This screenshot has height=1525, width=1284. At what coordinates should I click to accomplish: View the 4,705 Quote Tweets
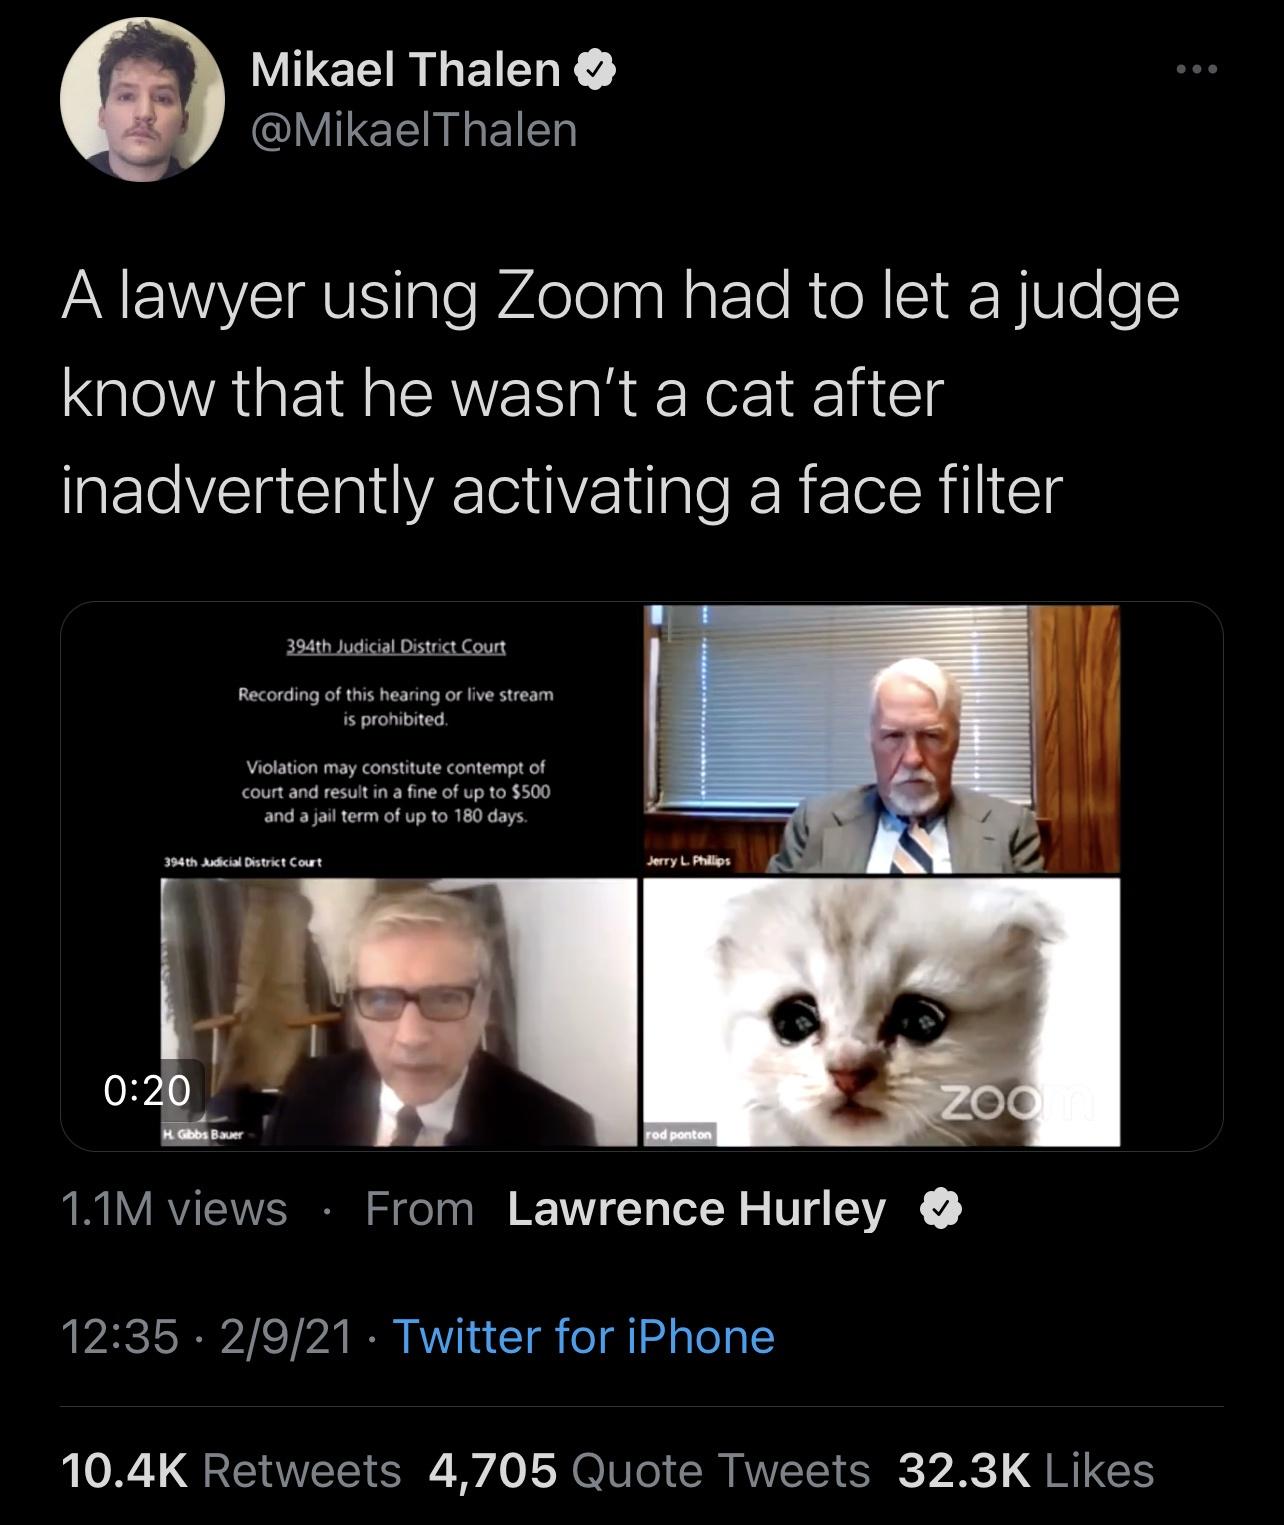pos(649,1471)
